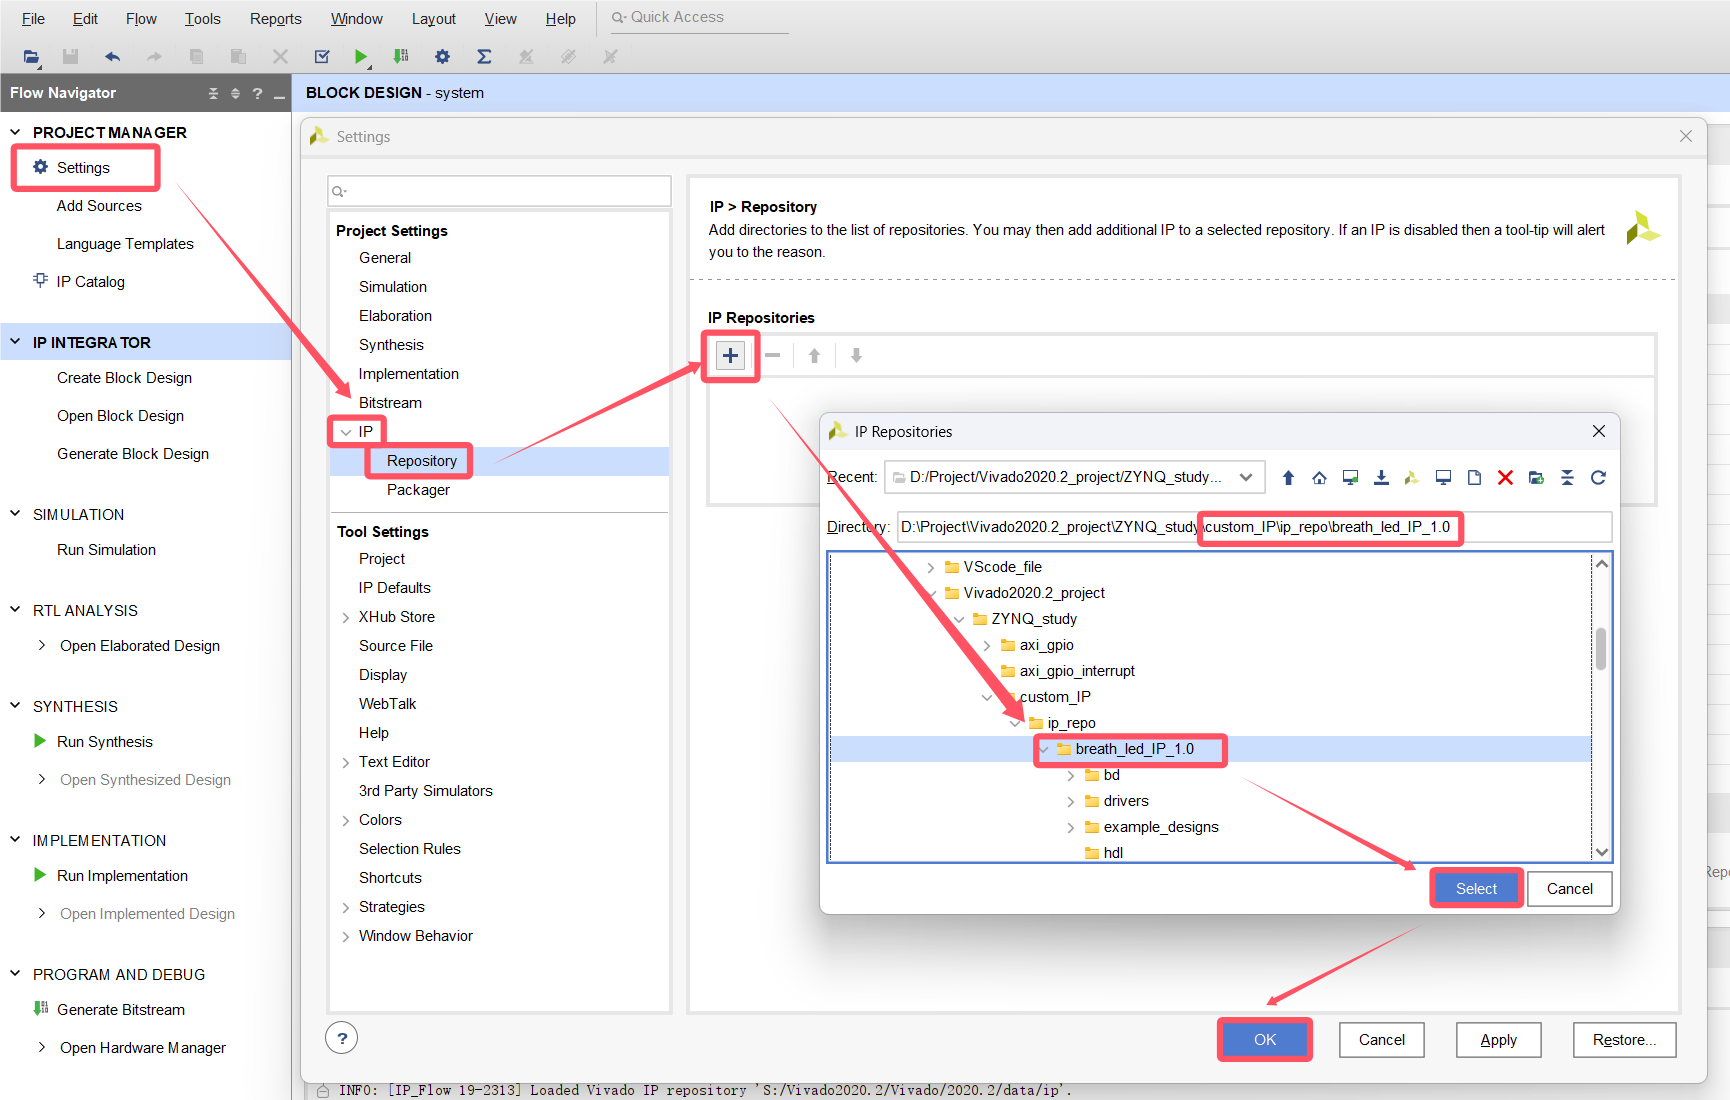Click the plus Add repository button
The height and width of the screenshot is (1100, 1730).
731,355
